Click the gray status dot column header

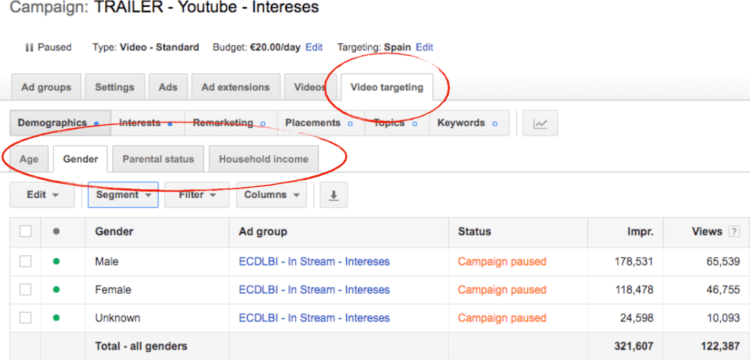(x=56, y=232)
